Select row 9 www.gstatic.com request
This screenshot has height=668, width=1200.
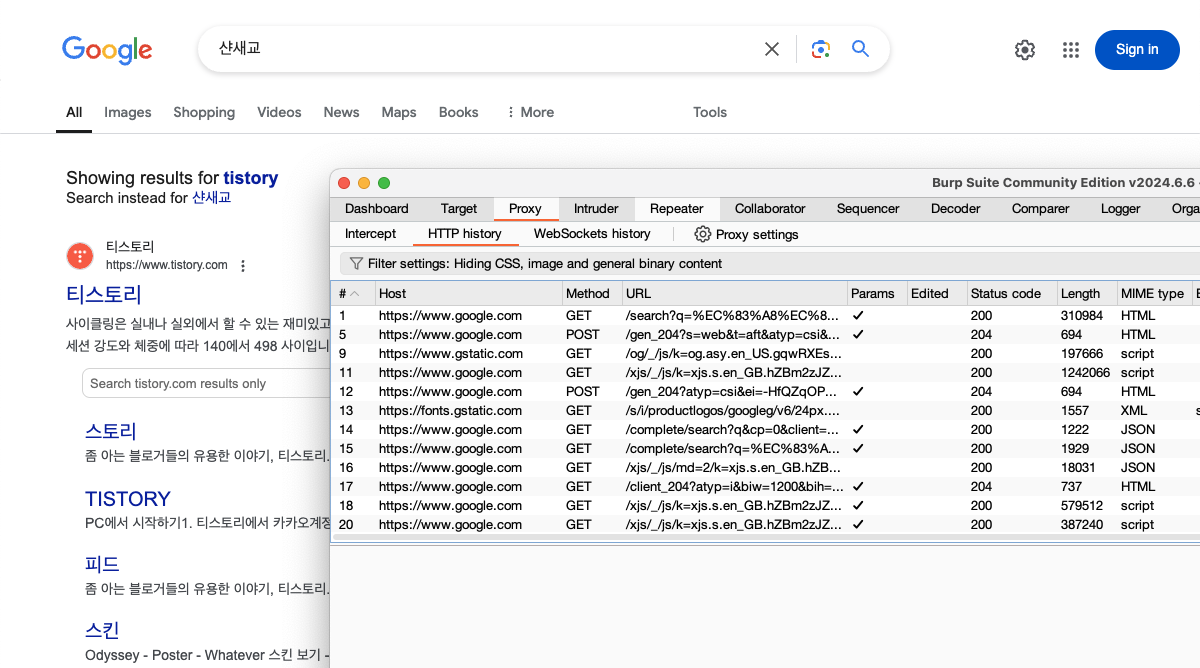point(765,354)
